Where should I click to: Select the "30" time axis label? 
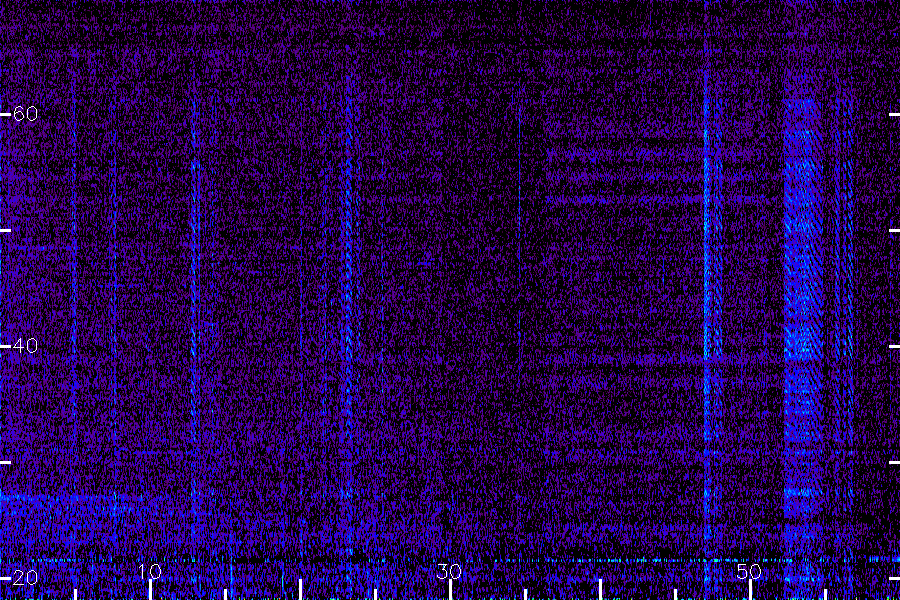click(449, 571)
